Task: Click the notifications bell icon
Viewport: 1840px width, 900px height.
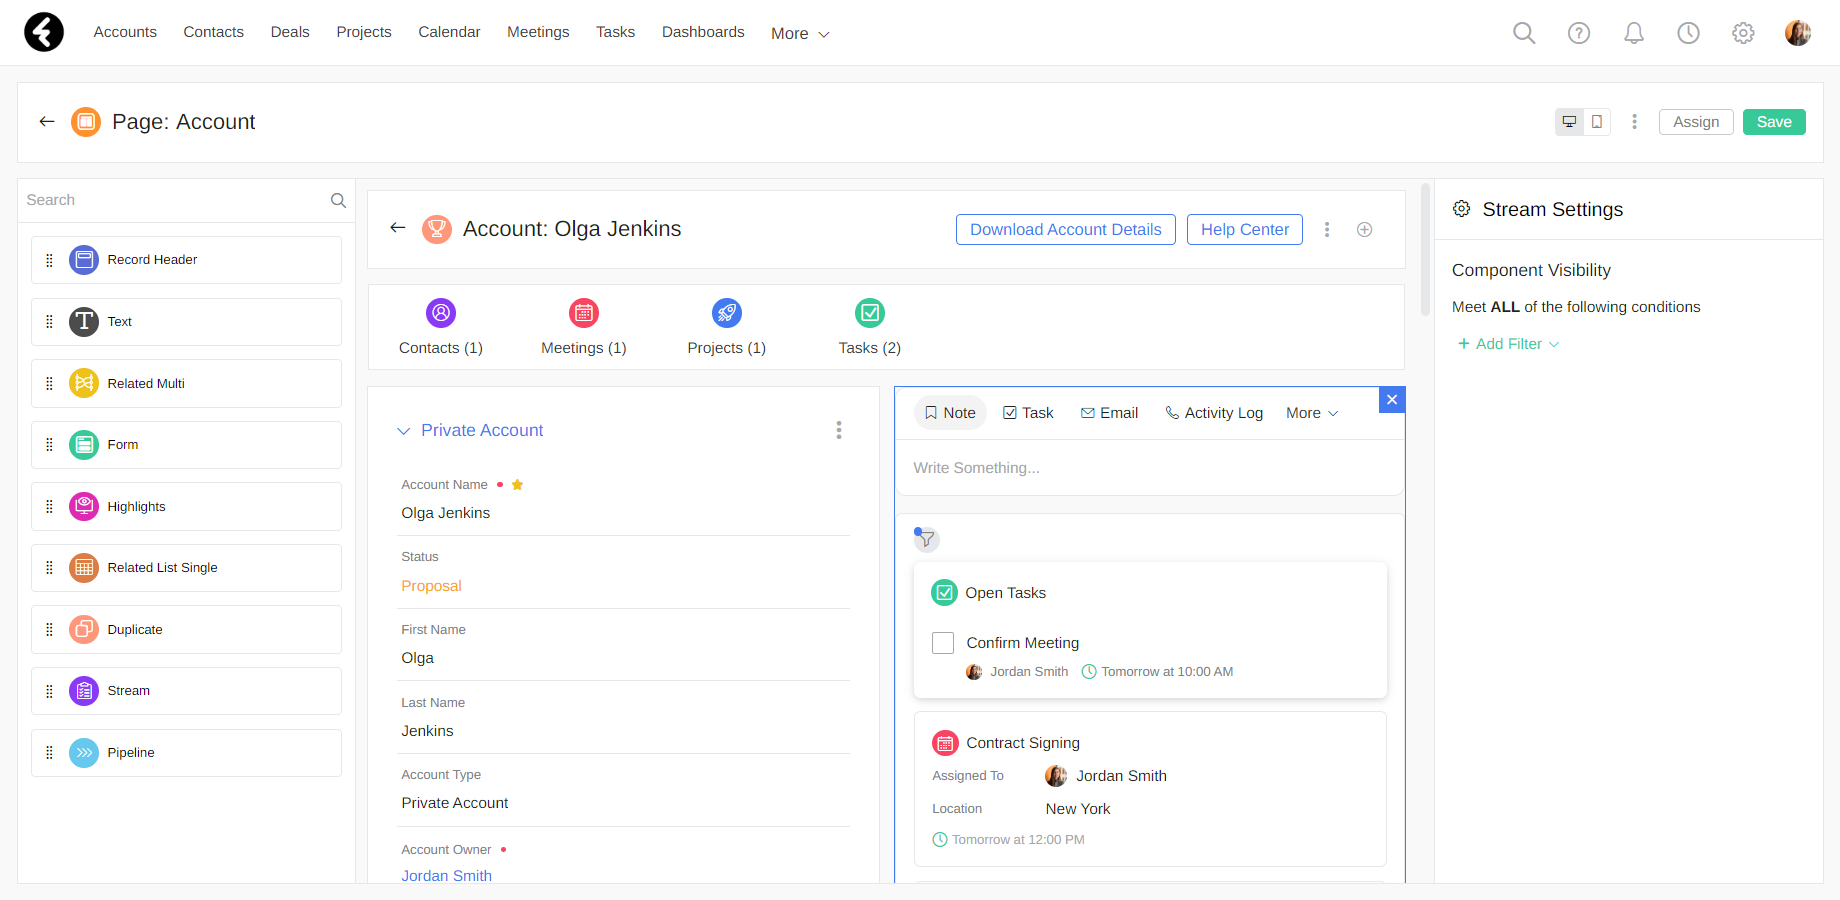Action: click(x=1633, y=33)
